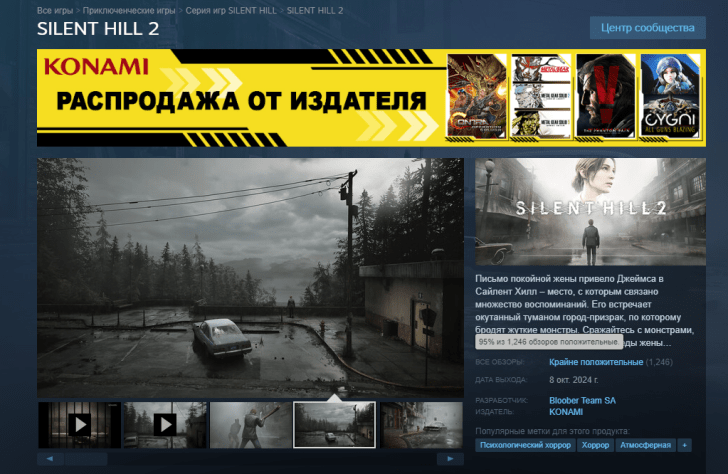Click the left arrow of thumbnail strip
This screenshot has width=728, height=474.
pos(50,459)
